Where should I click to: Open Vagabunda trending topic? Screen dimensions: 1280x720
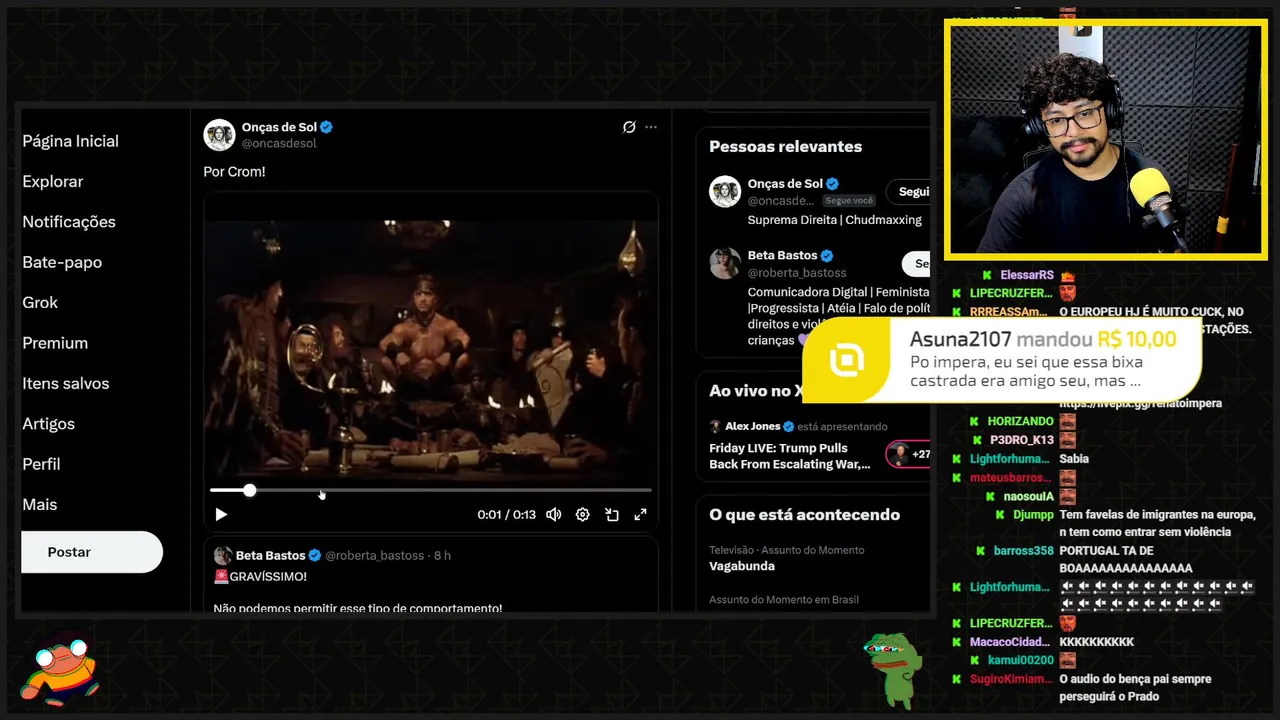[741, 566]
